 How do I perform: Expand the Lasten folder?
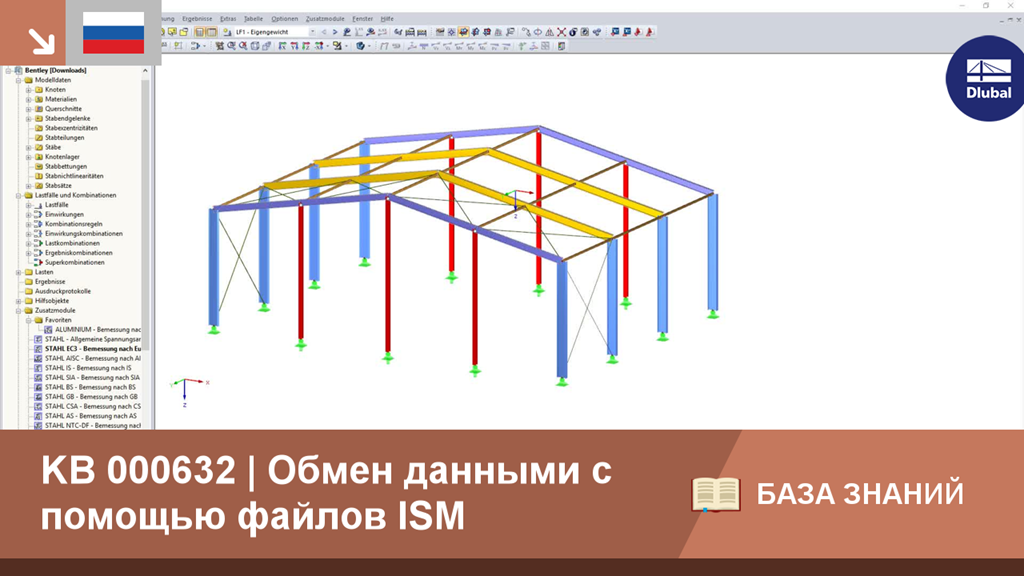point(19,272)
